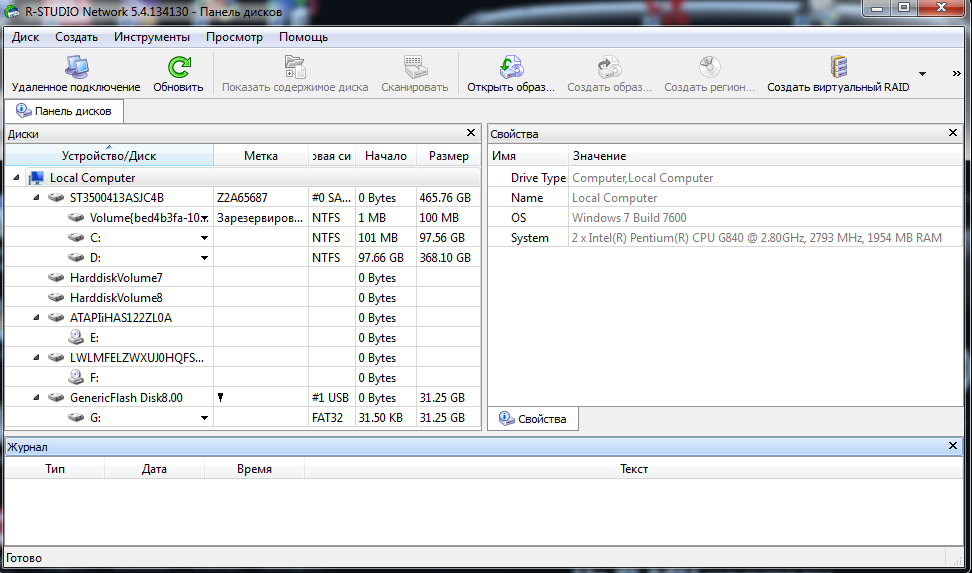Click the LWLMFELZWXUJ0HQFS device icon
972x573 pixels.
click(x=56, y=358)
